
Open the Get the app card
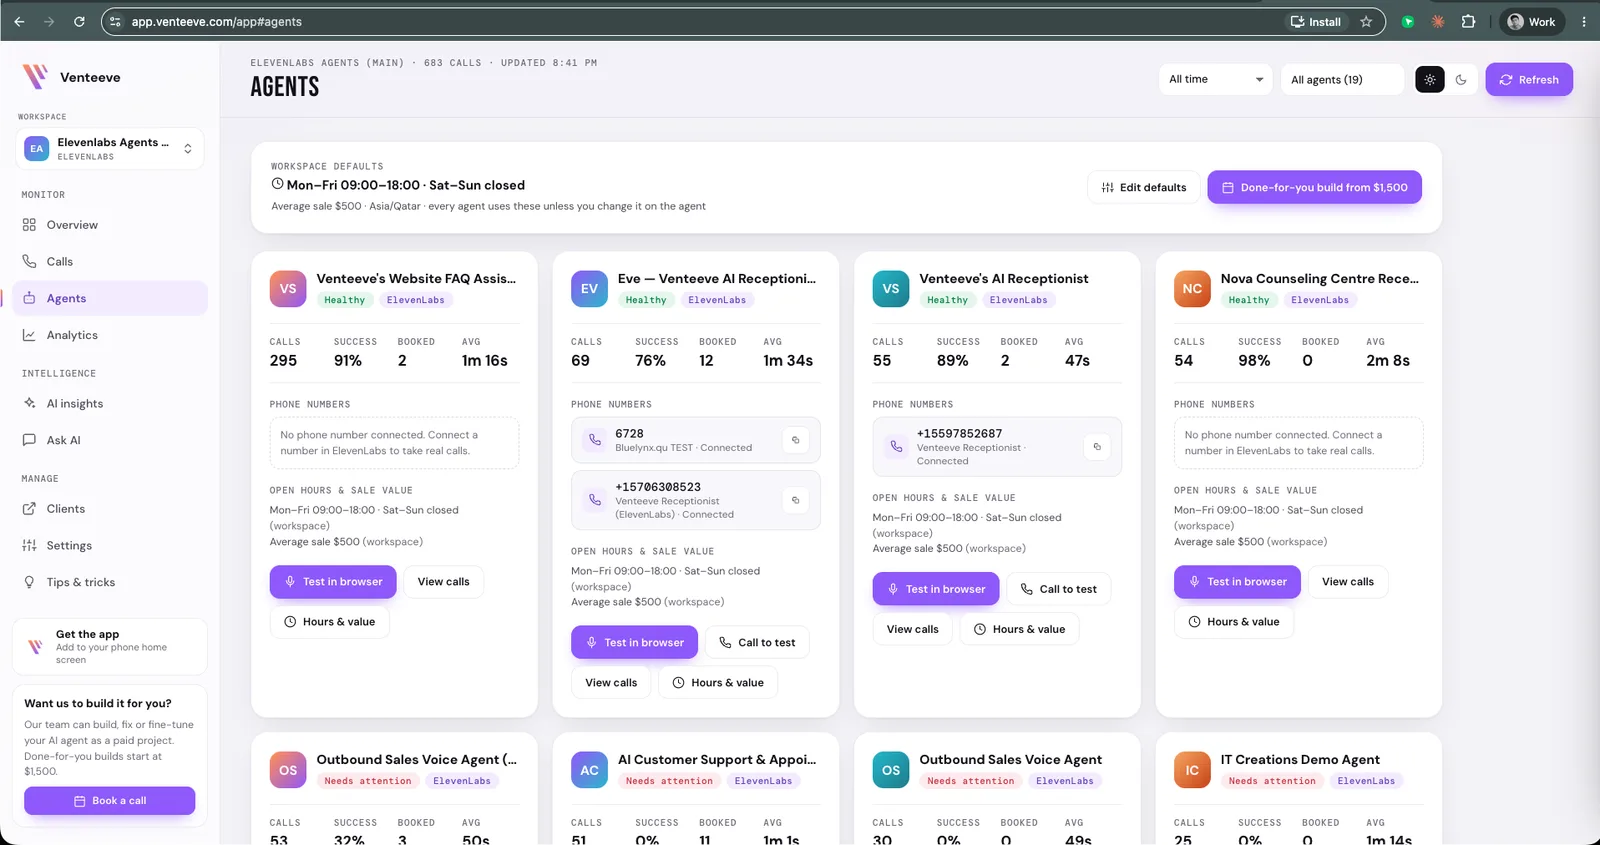coord(110,647)
